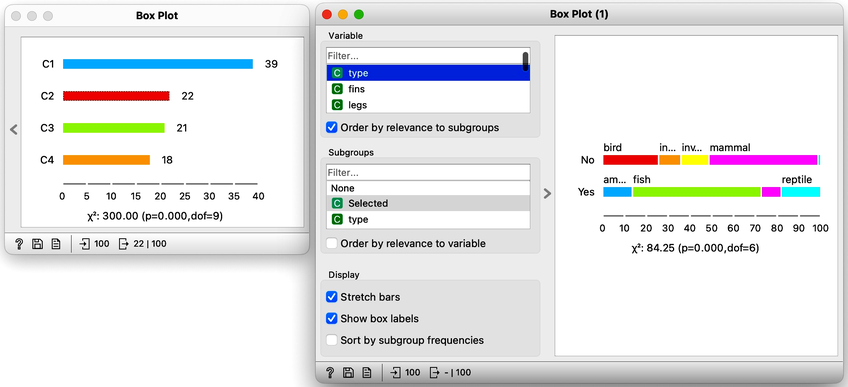Click Variable filter input field
Image resolution: width=848 pixels, height=387 pixels.
423,56
